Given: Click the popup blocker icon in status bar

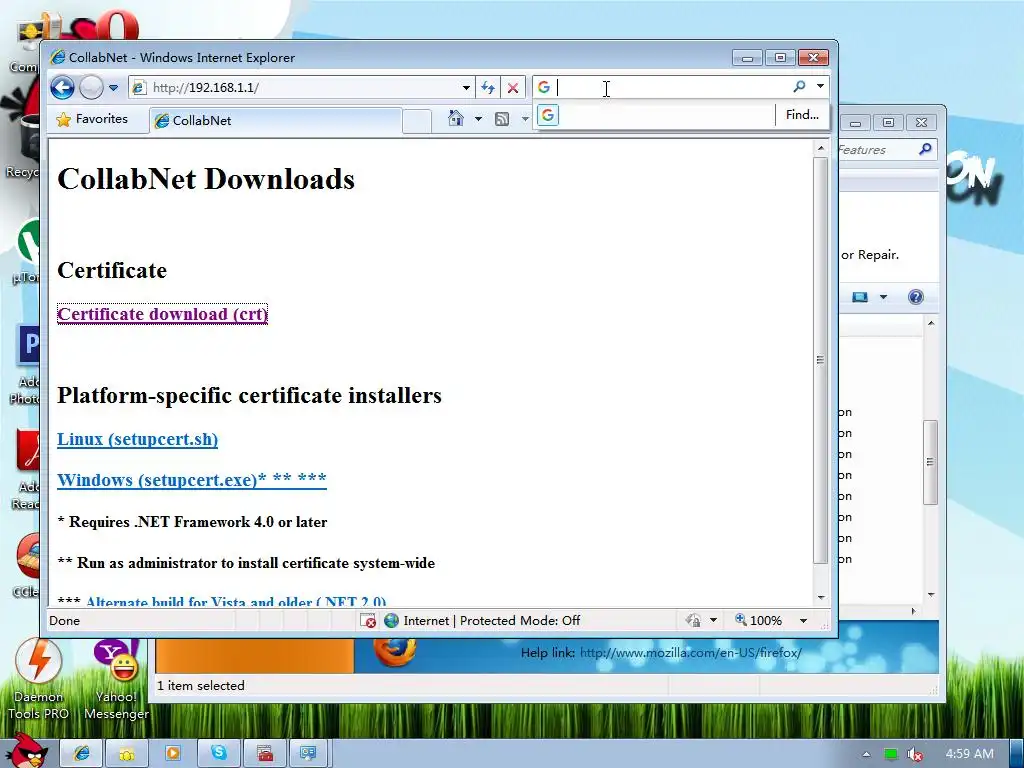Looking at the screenshot, I should pyautogui.click(x=368, y=620).
